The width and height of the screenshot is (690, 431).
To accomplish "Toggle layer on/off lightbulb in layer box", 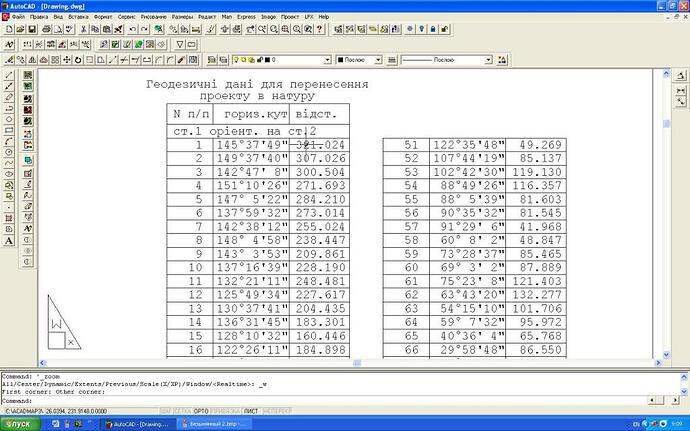I will tap(236, 60).
